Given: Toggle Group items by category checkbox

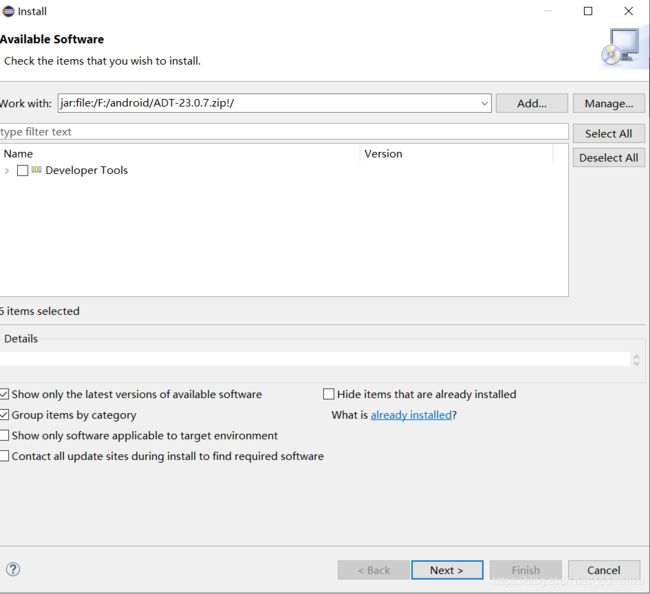Looking at the screenshot, I should (4, 415).
